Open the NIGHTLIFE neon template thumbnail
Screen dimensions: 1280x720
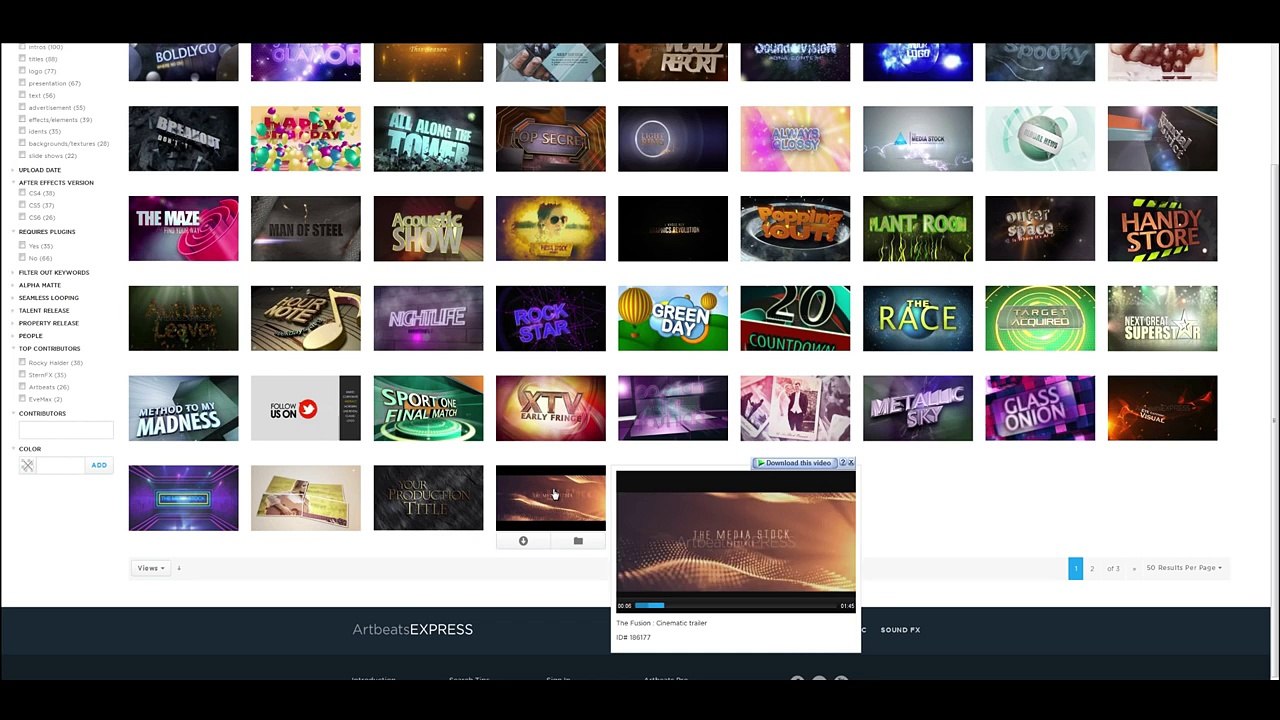tap(428, 319)
